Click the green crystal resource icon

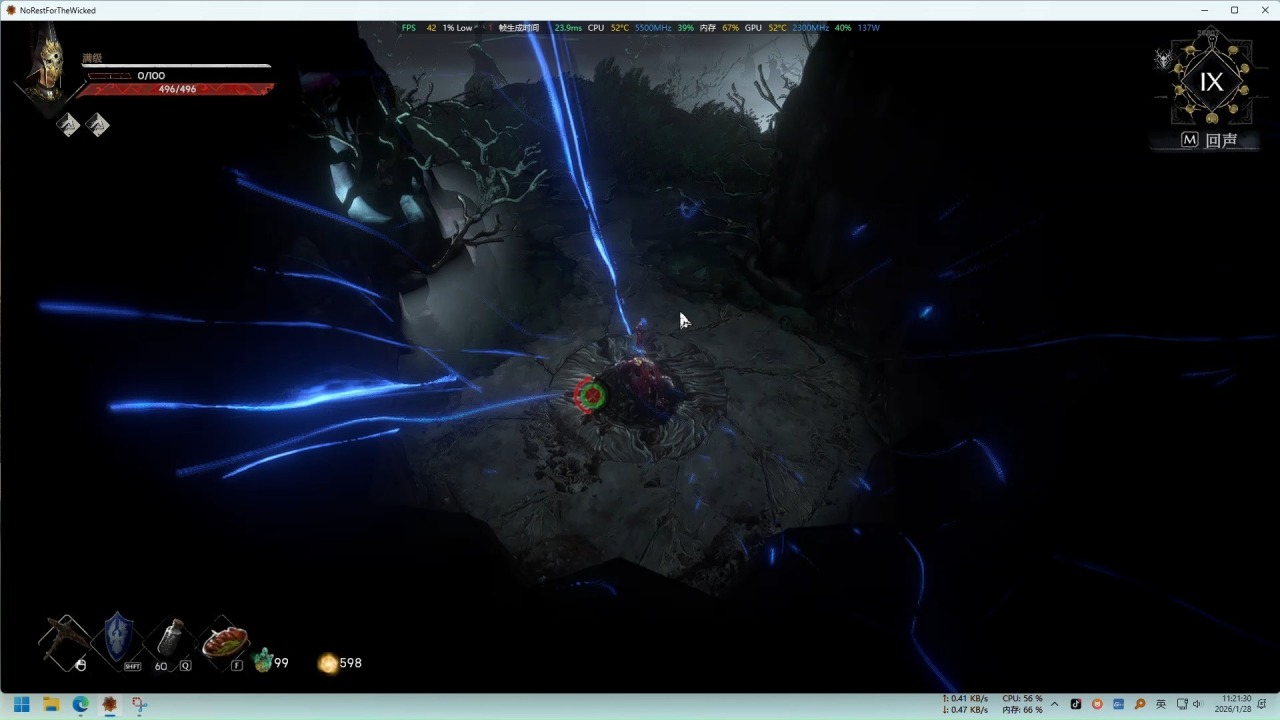[263, 660]
